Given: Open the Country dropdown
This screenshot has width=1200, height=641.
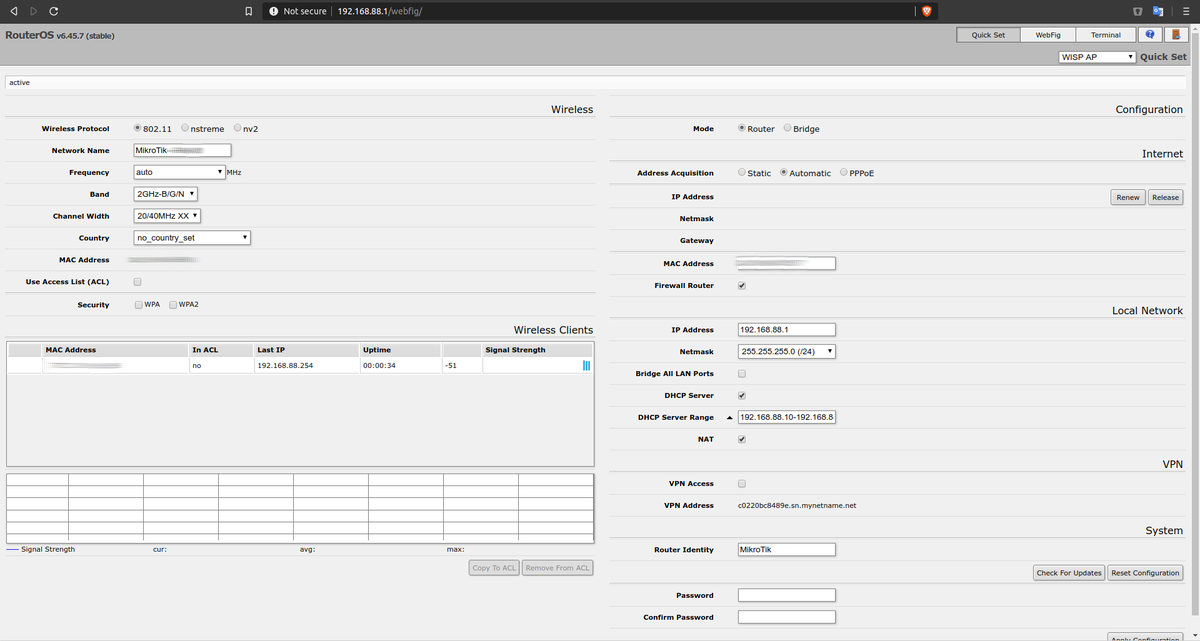Looking at the screenshot, I should click(192, 238).
